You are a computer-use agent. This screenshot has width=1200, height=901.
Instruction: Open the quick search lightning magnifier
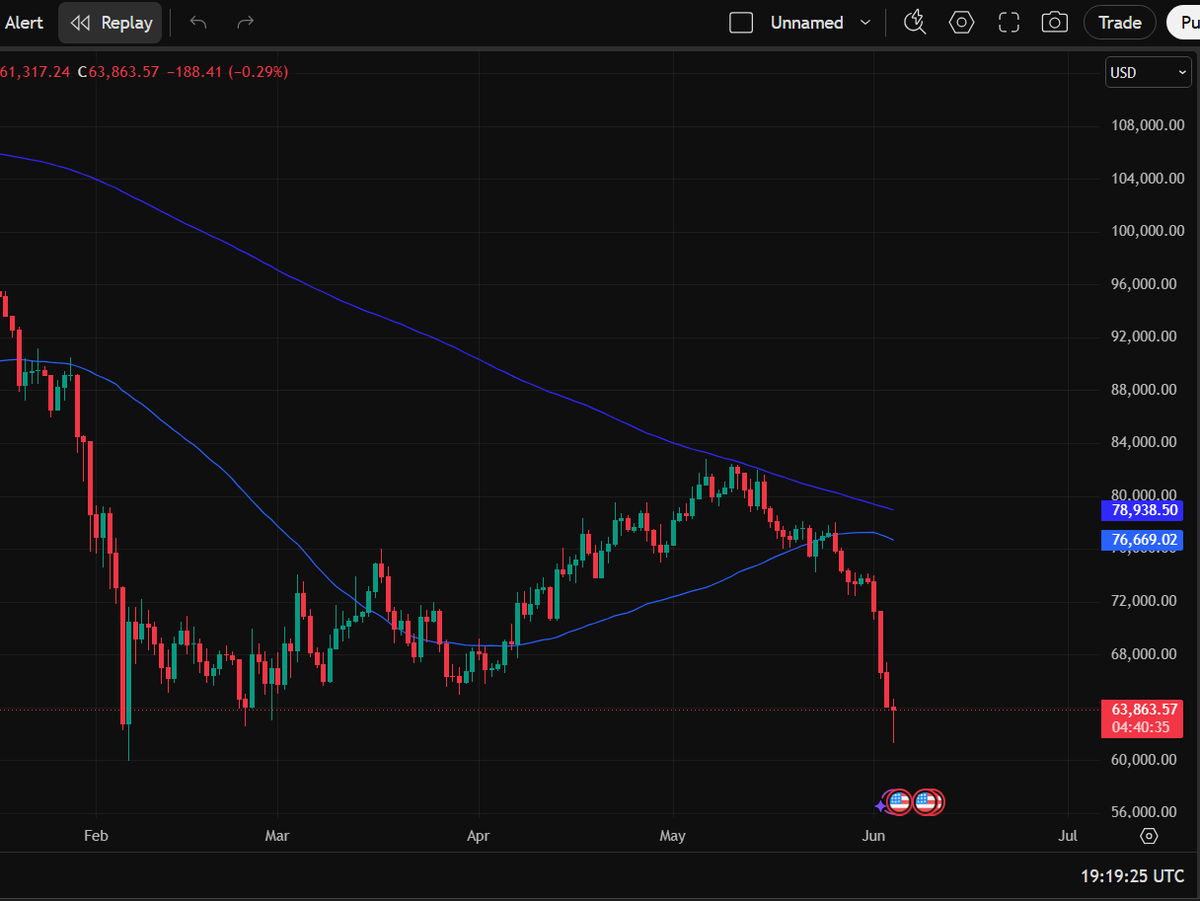[914, 22]
